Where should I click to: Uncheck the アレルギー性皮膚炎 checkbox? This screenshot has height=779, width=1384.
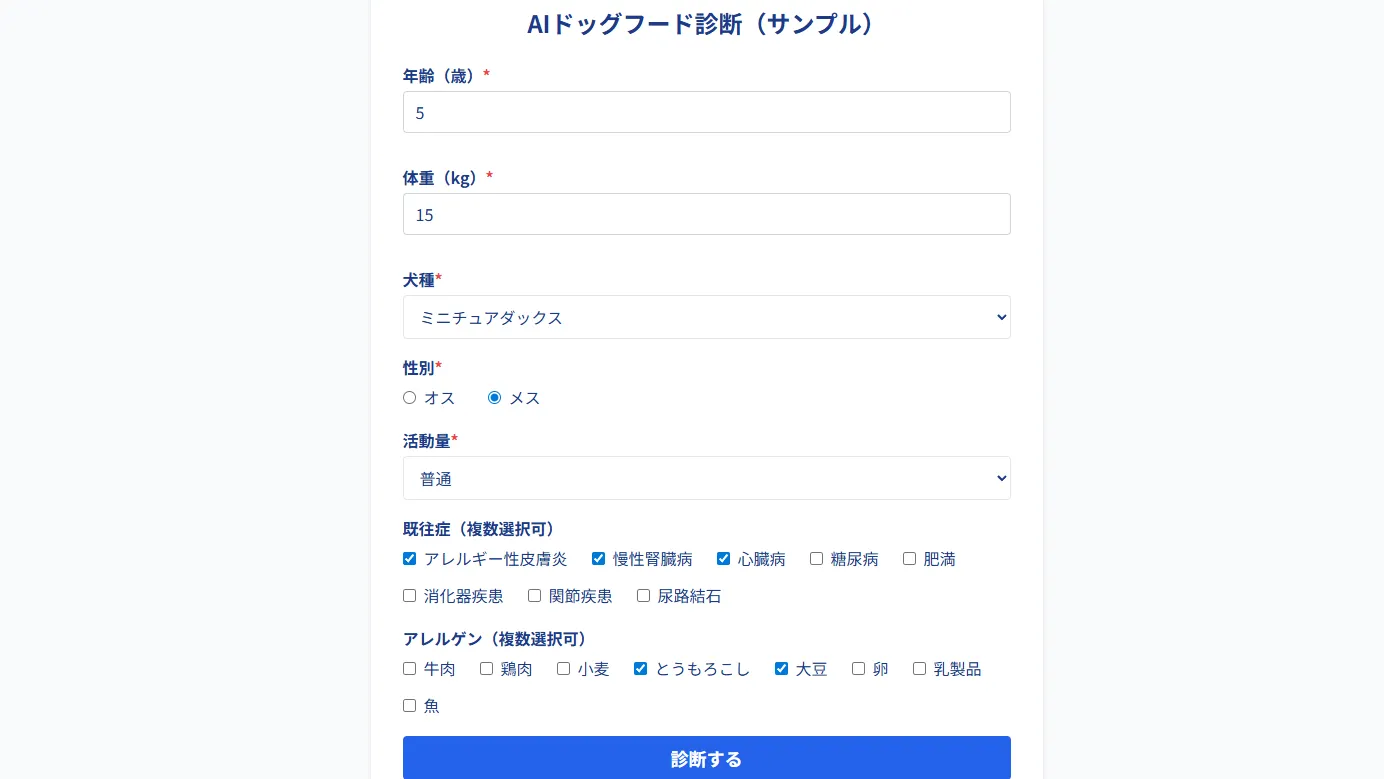coord(409,558)
